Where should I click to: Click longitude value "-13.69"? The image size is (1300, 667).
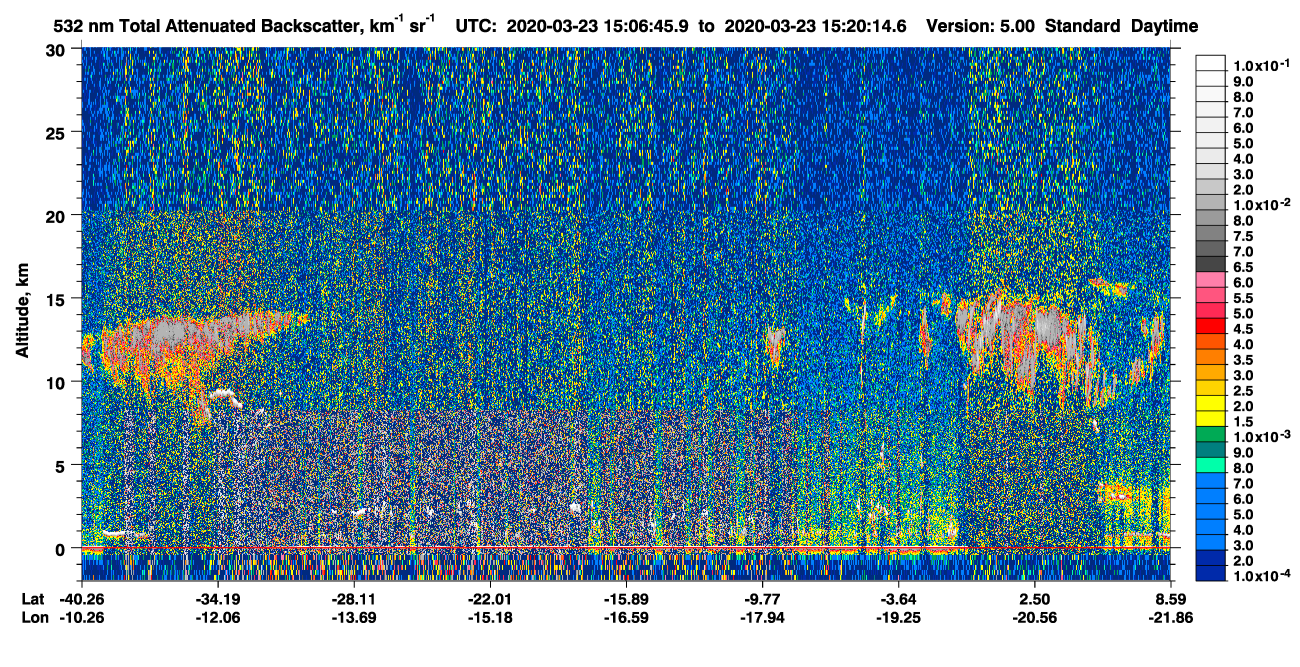pos(354,618)
